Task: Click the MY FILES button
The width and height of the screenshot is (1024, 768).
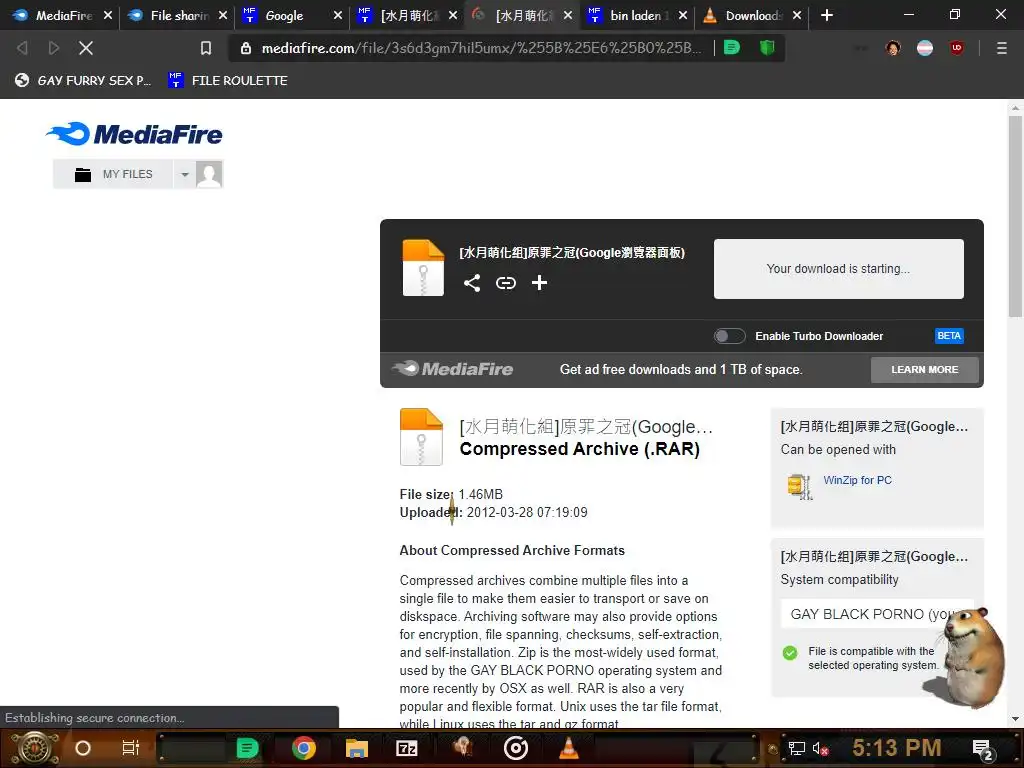Action: [x=113, y=174]
